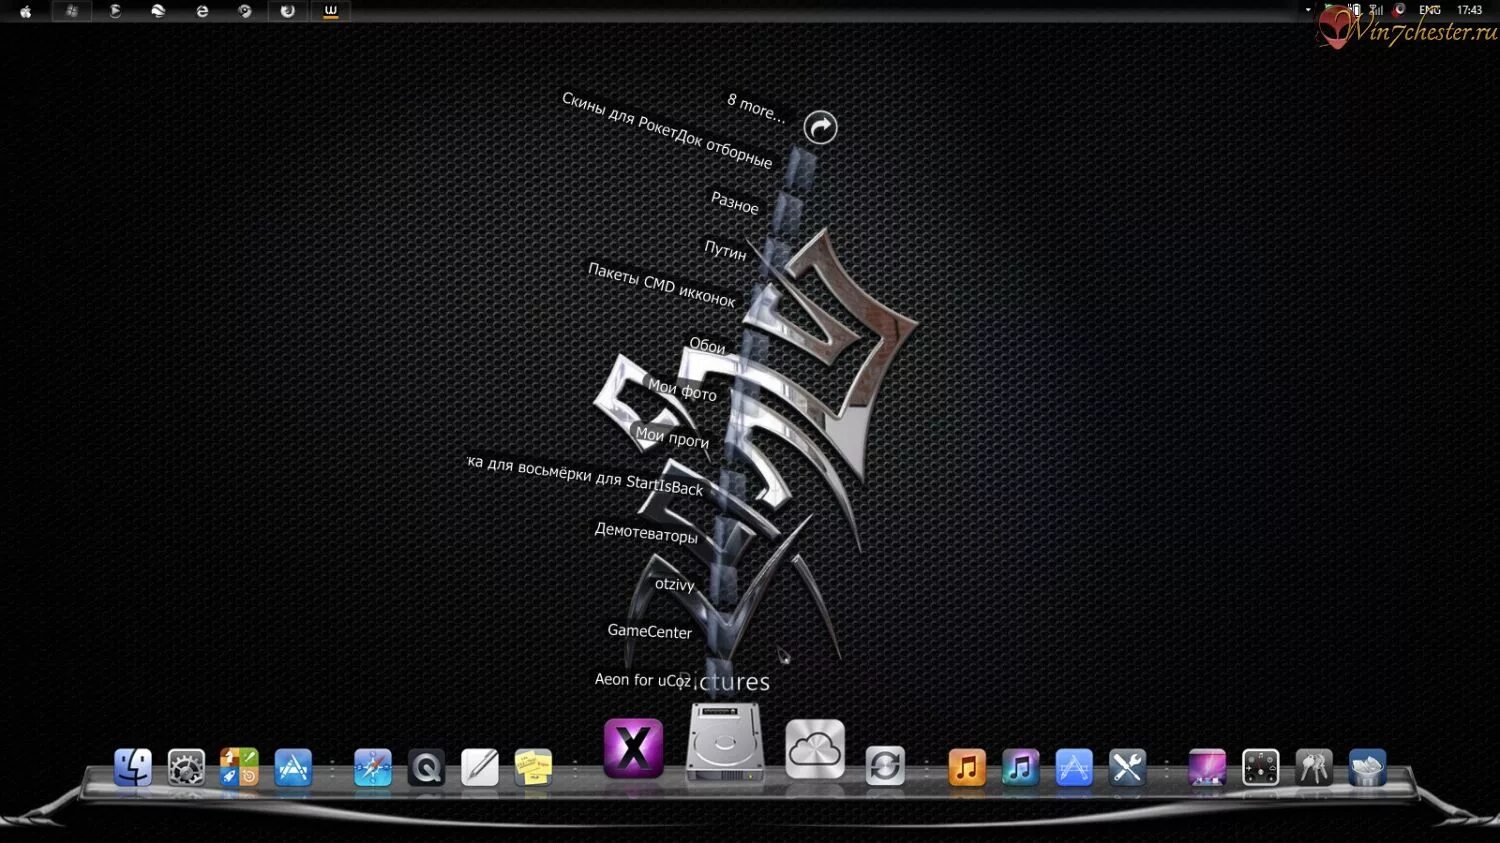
Task: Open 'Скины для РокетДок отборные' stack item
Action: pos(667,130)
